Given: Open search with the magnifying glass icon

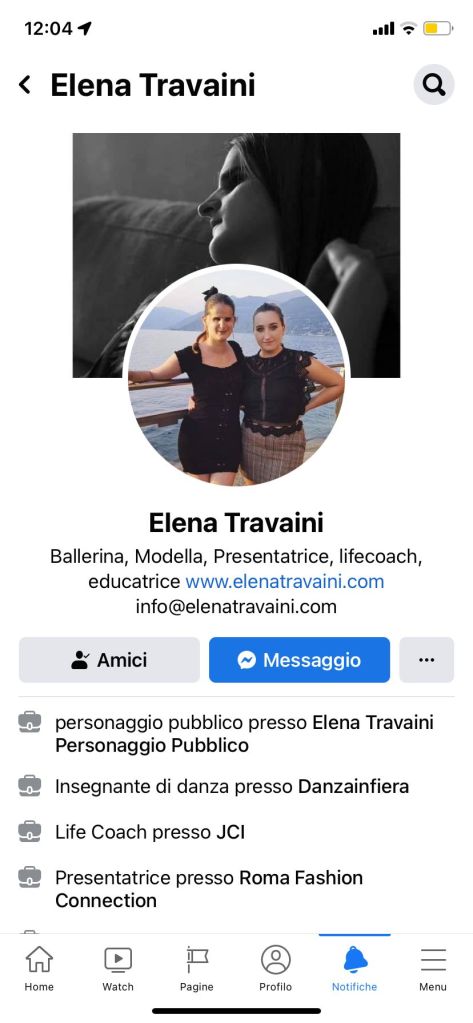Looking at the screenshot, I should [434, 84].
